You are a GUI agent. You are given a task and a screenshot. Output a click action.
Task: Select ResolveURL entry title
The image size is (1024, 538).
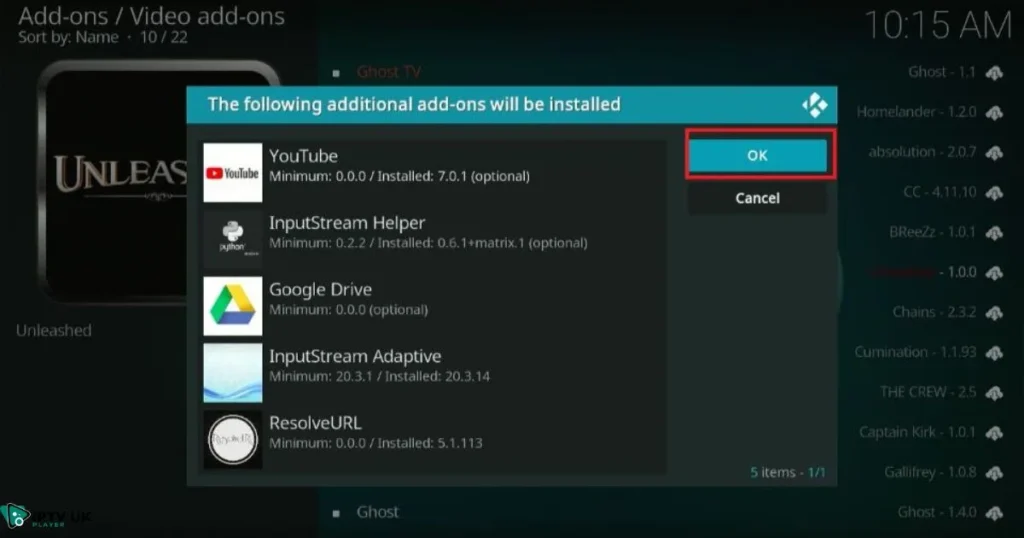click(x=315, y=422)
